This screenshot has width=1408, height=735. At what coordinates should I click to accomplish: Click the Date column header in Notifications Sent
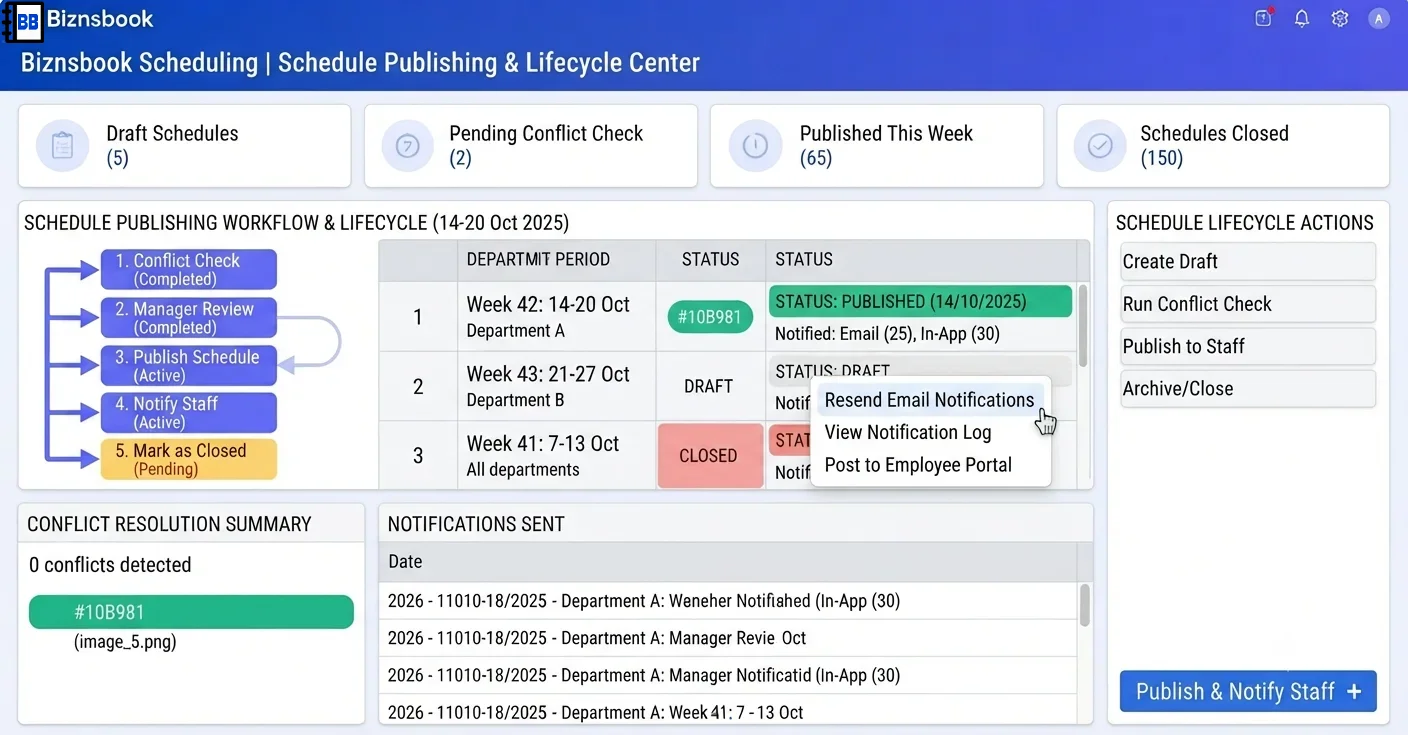728,562
